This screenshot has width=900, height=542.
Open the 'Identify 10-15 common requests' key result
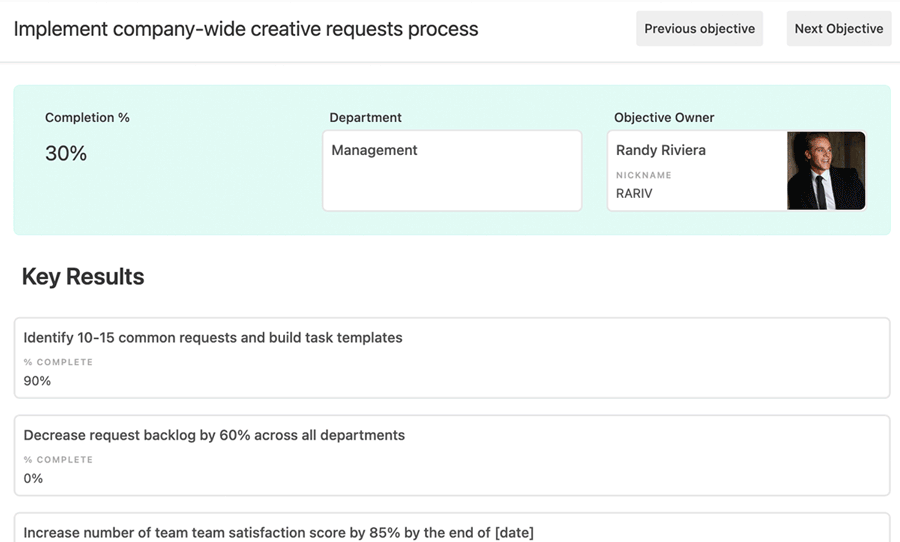click(213, 338)
